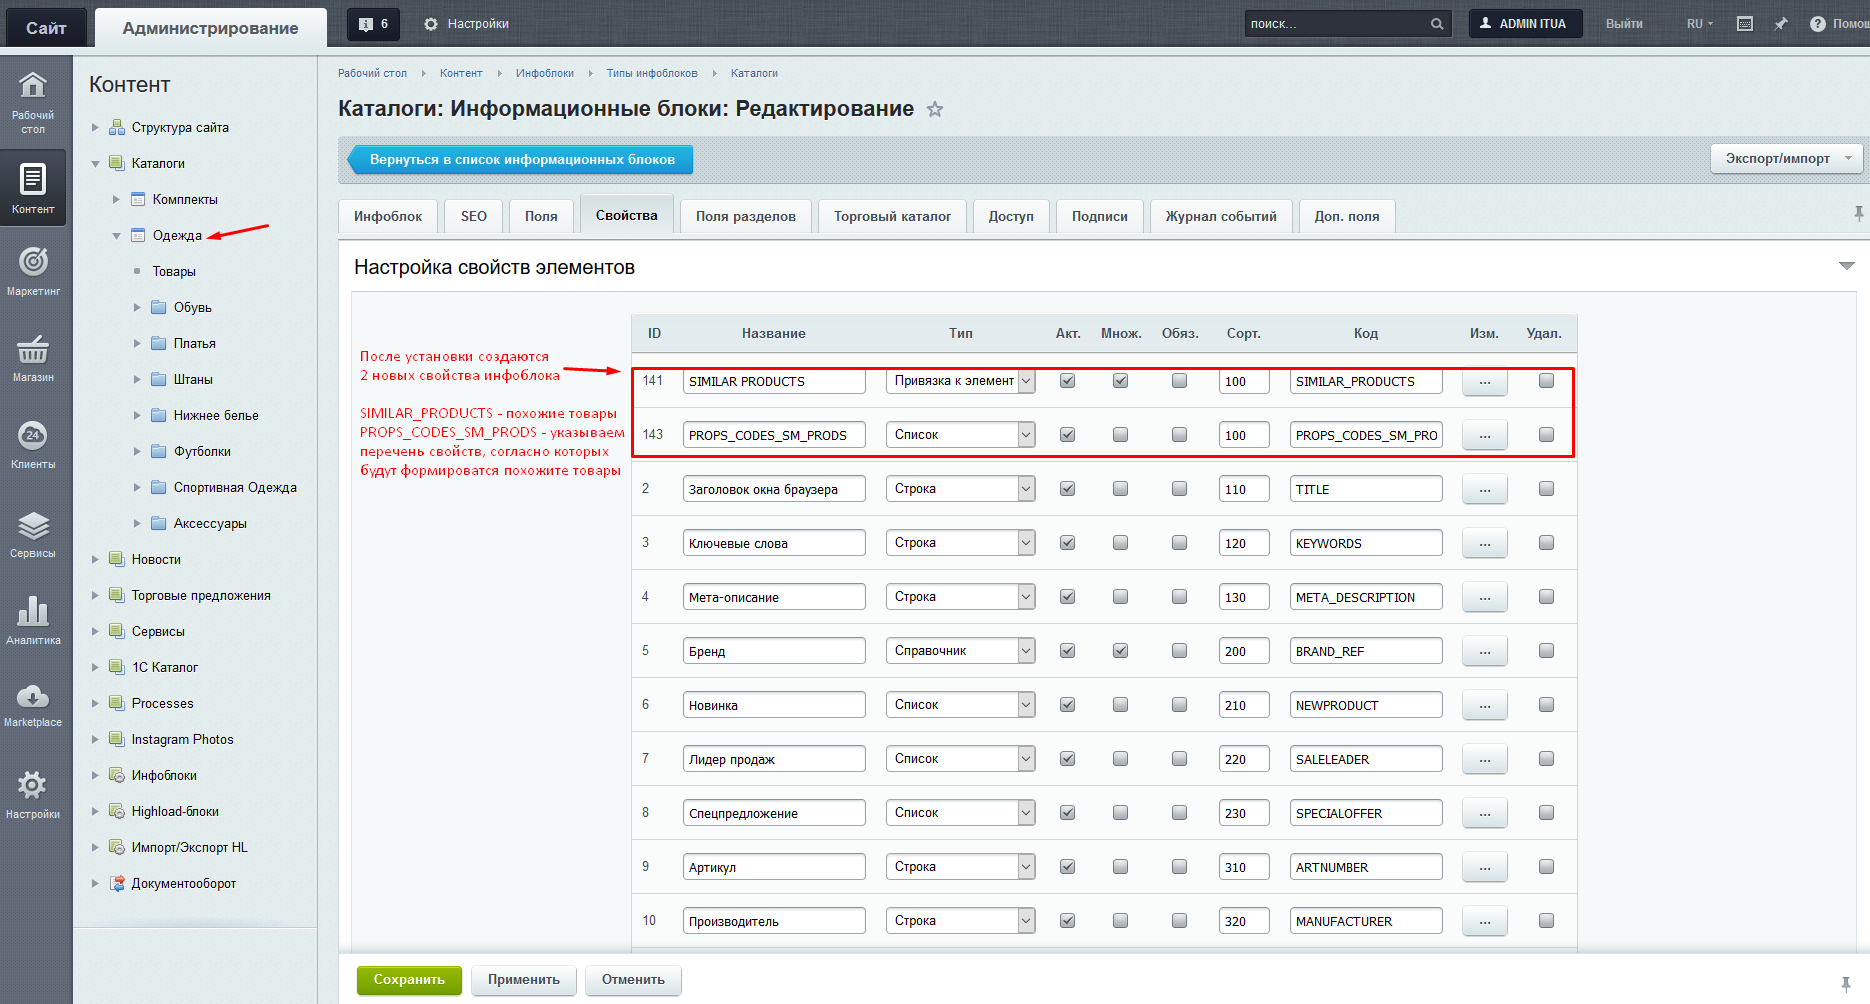Toggle multiple checkbox for SIMILAR PRODUCTS row

click(1120, 381)
